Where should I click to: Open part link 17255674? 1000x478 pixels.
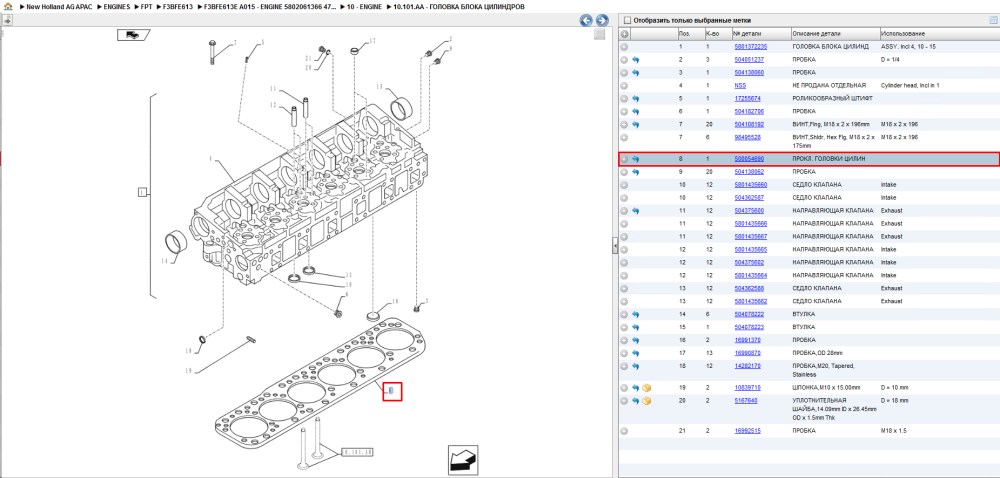(x=747, y=99)
